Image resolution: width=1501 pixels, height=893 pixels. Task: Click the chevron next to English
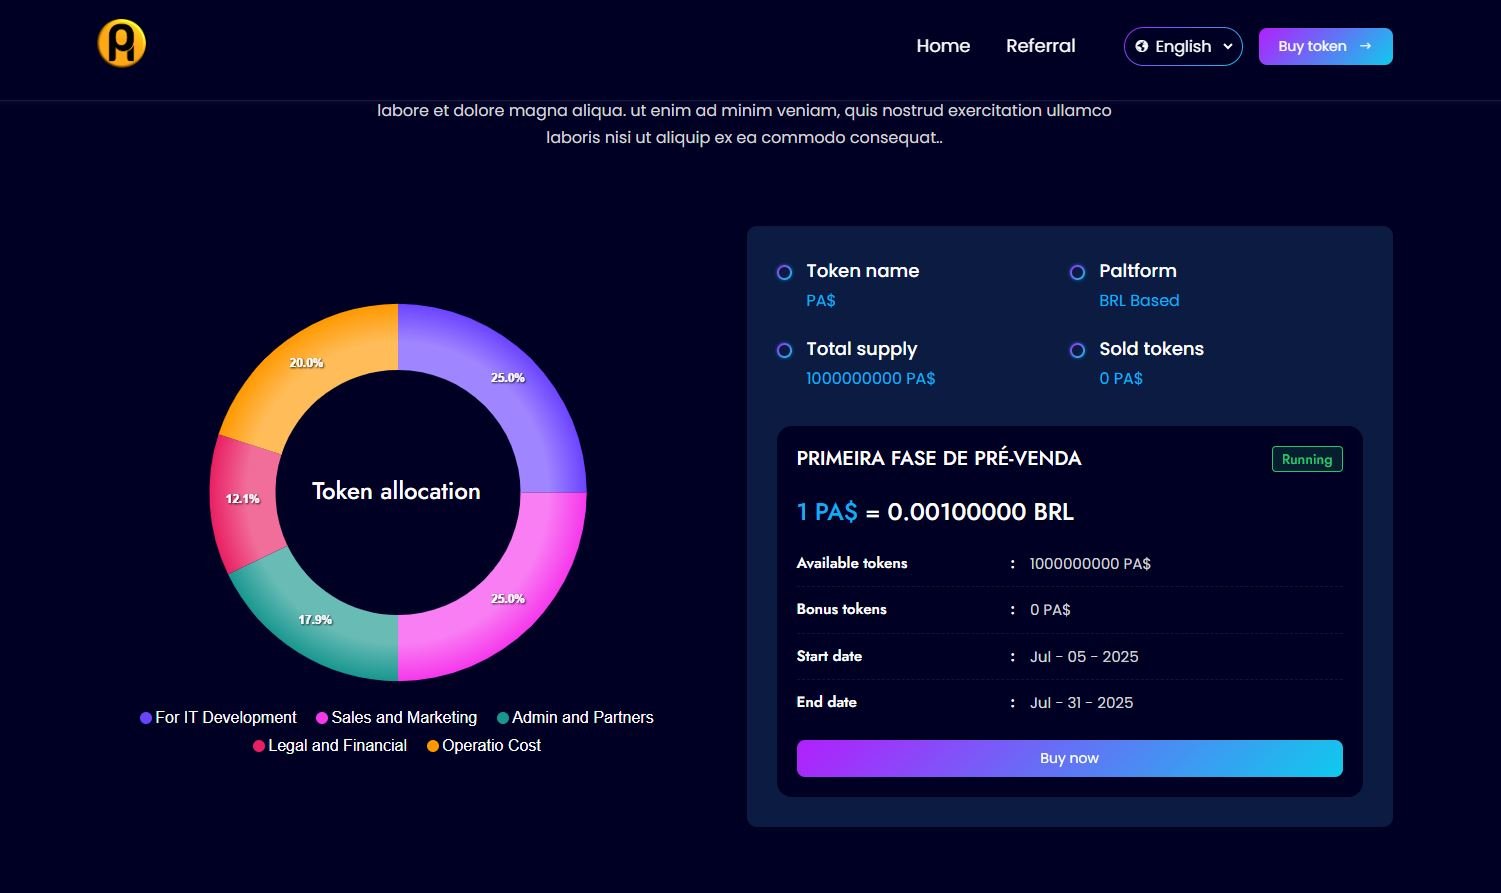pyautogui.click(x=1226, y=46)
